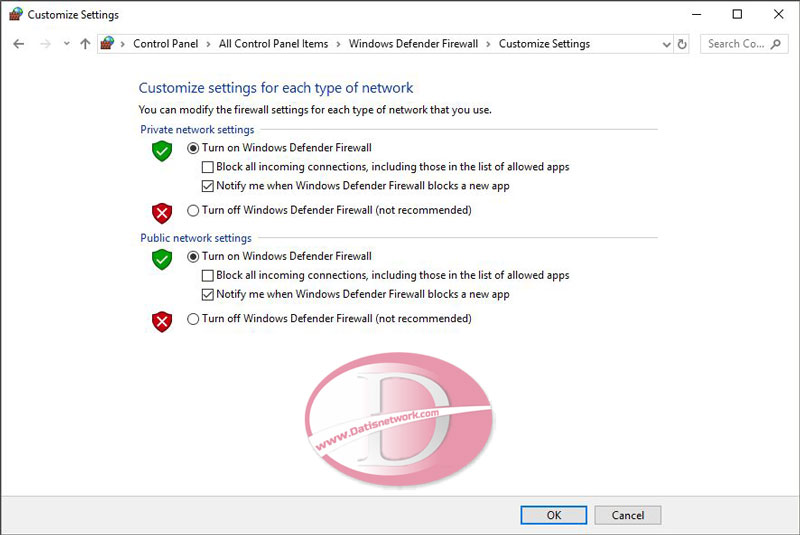Click the Customize Settings breadcrumb

(x=544, y=44)
